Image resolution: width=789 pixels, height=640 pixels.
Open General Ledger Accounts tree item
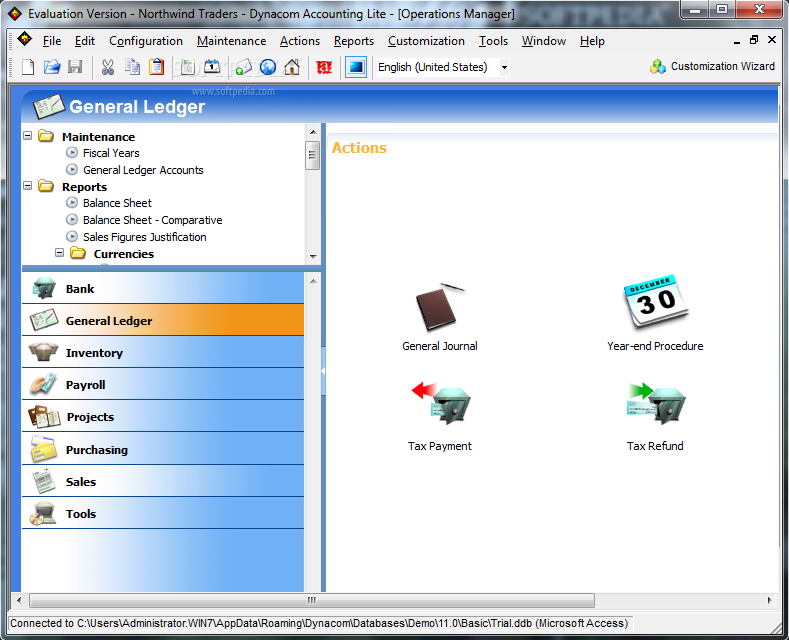coord(143,170)
